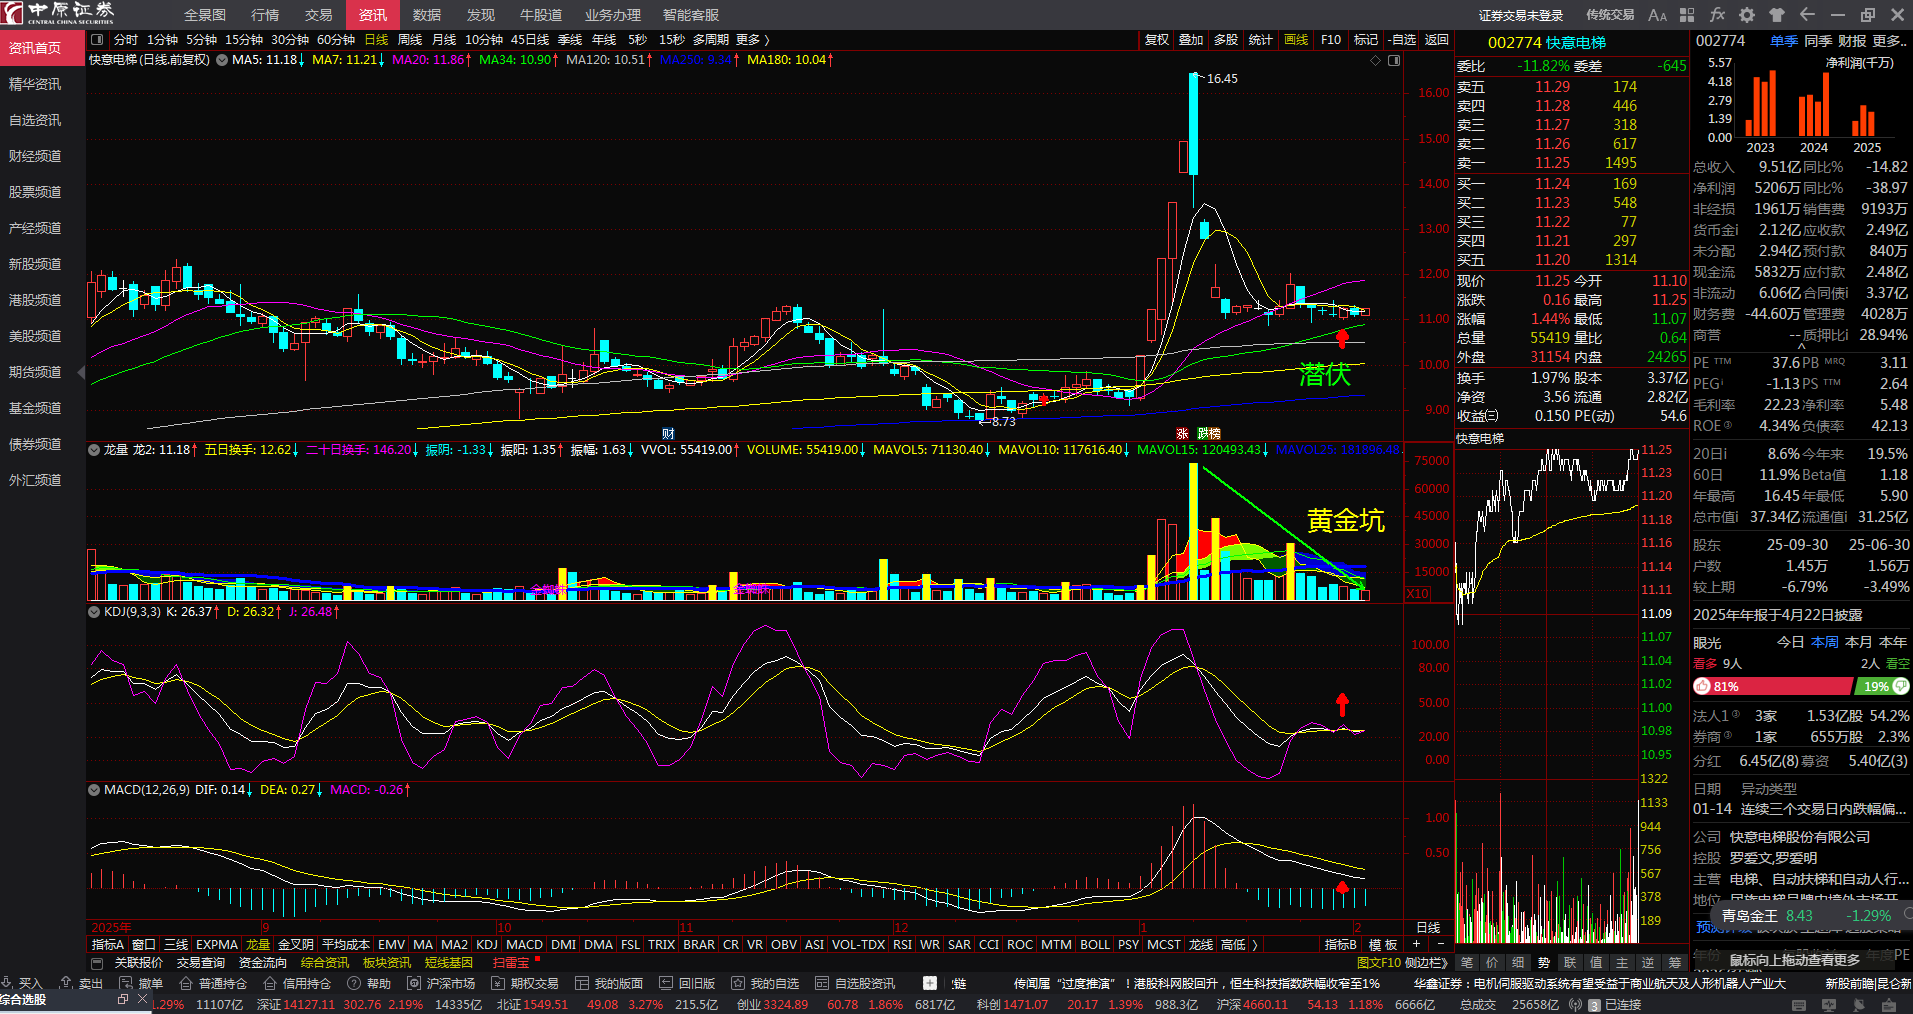Toggle 画线 drawing tools
Image resolution: width=1913 pixels, height=1014 pixels.
pos(1296,40)
